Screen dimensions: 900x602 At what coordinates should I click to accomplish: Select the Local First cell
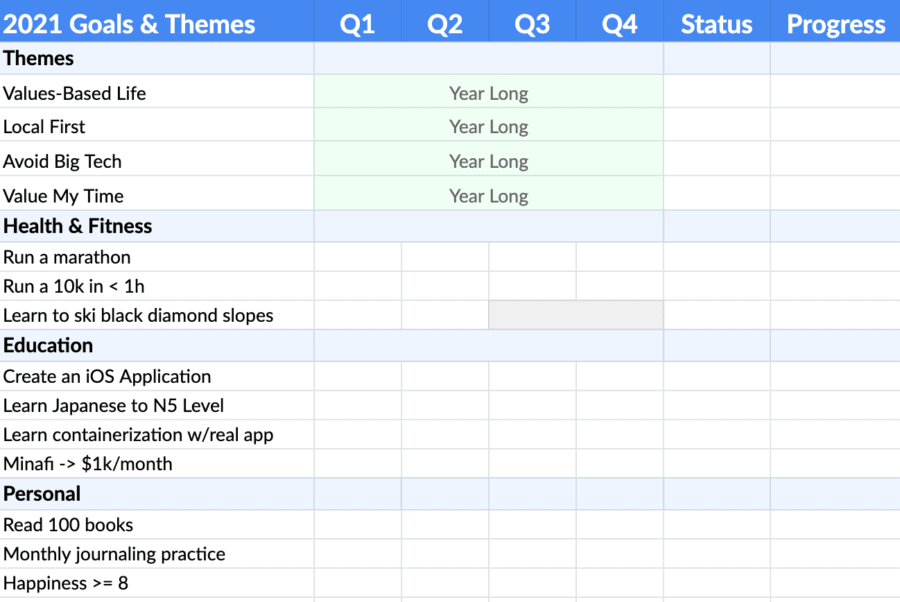[157, 125]
